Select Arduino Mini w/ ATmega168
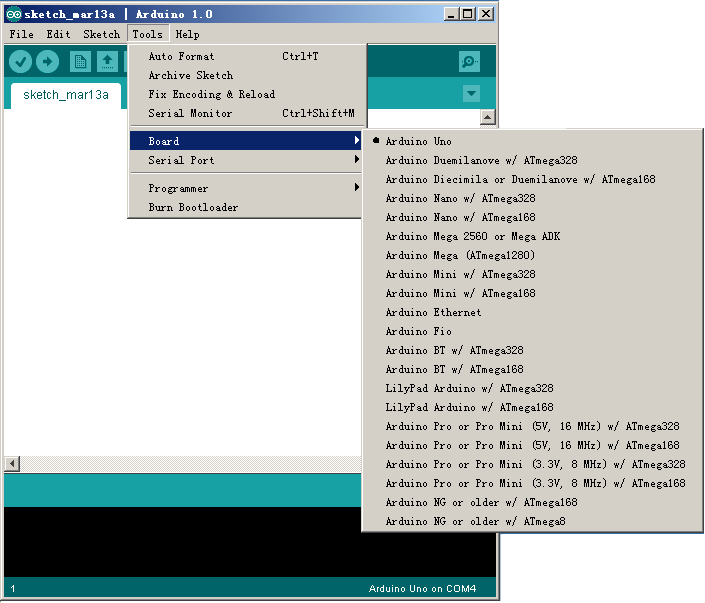Viewport: 705px width, 603px height. pos(532,293)
